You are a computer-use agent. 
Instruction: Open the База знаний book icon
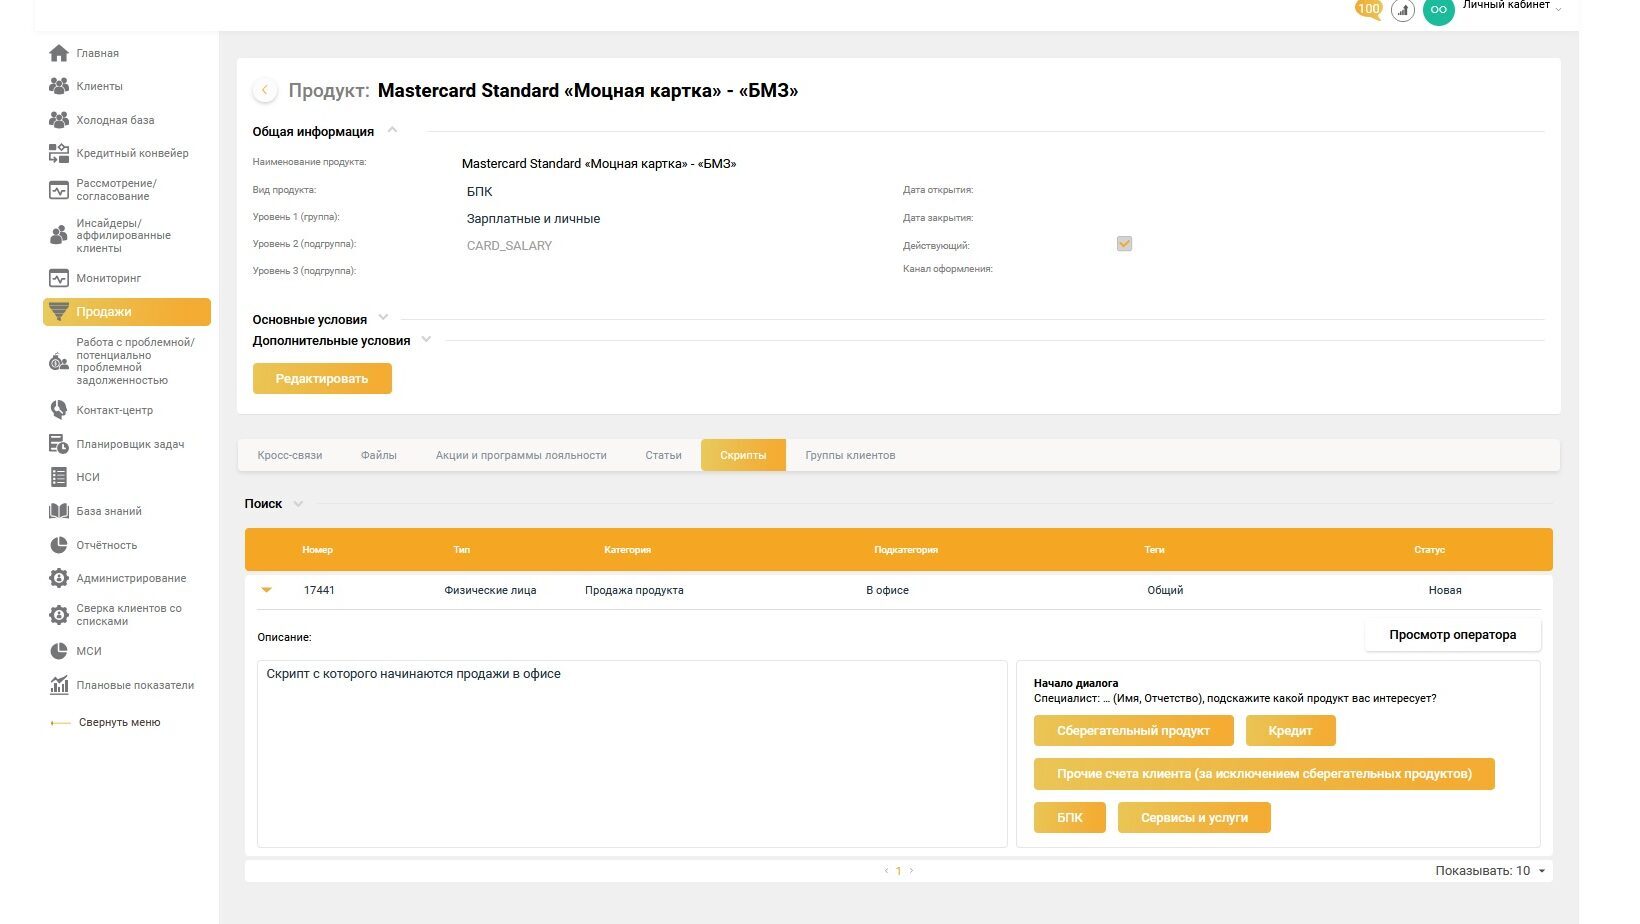click(x=59, y=511)
